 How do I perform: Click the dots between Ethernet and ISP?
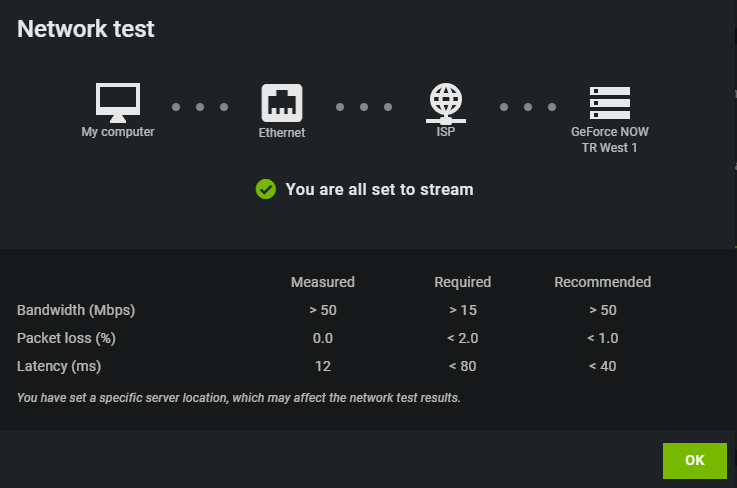pos(364,107)
